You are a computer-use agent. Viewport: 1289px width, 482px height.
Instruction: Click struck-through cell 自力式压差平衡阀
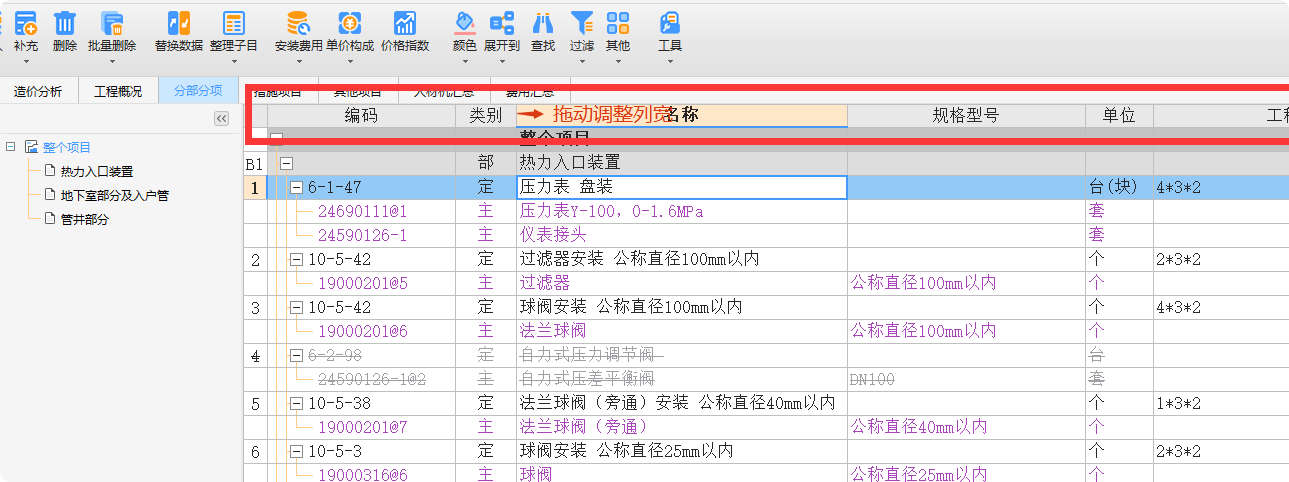pyautogui.click(x=681, y=379)
